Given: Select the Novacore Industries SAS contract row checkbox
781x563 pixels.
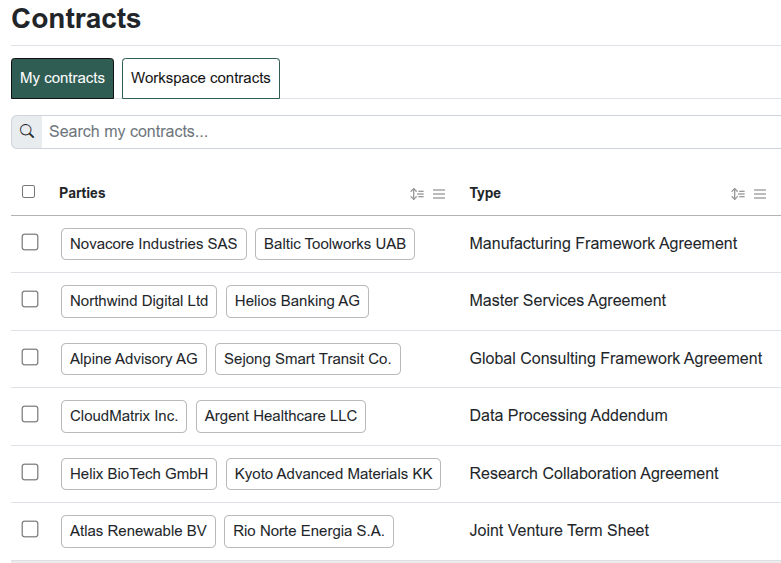Looking at the screenshot, I should 30,242.
